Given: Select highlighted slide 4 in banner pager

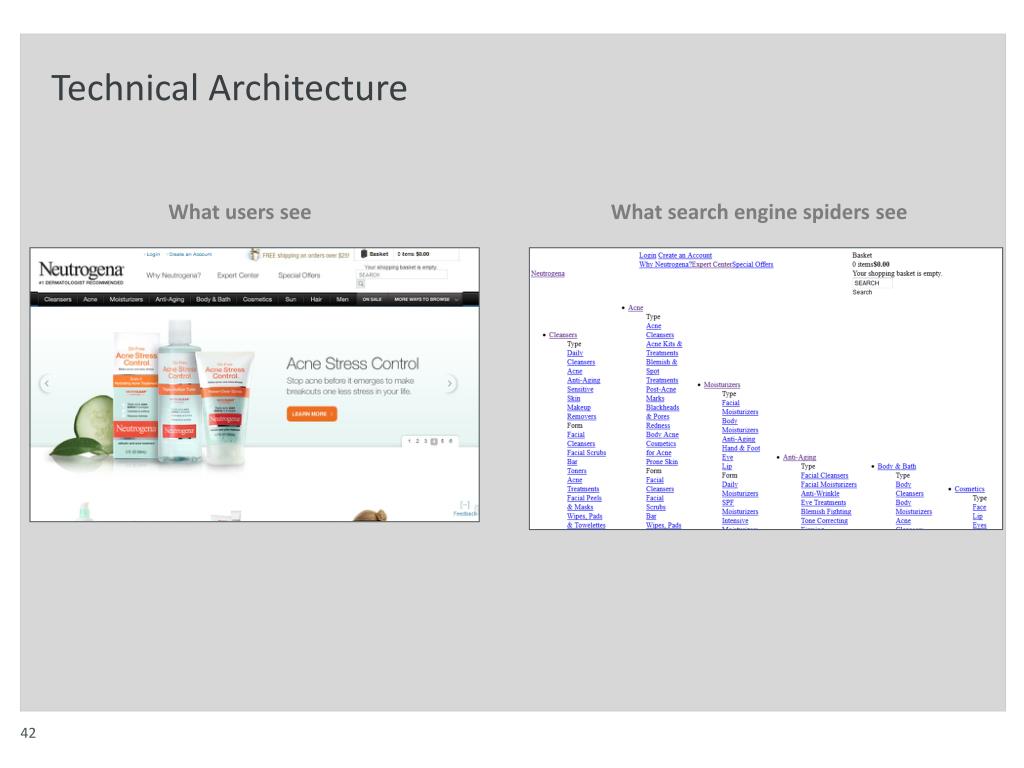Looking at the screenshot, I should 434,441.
